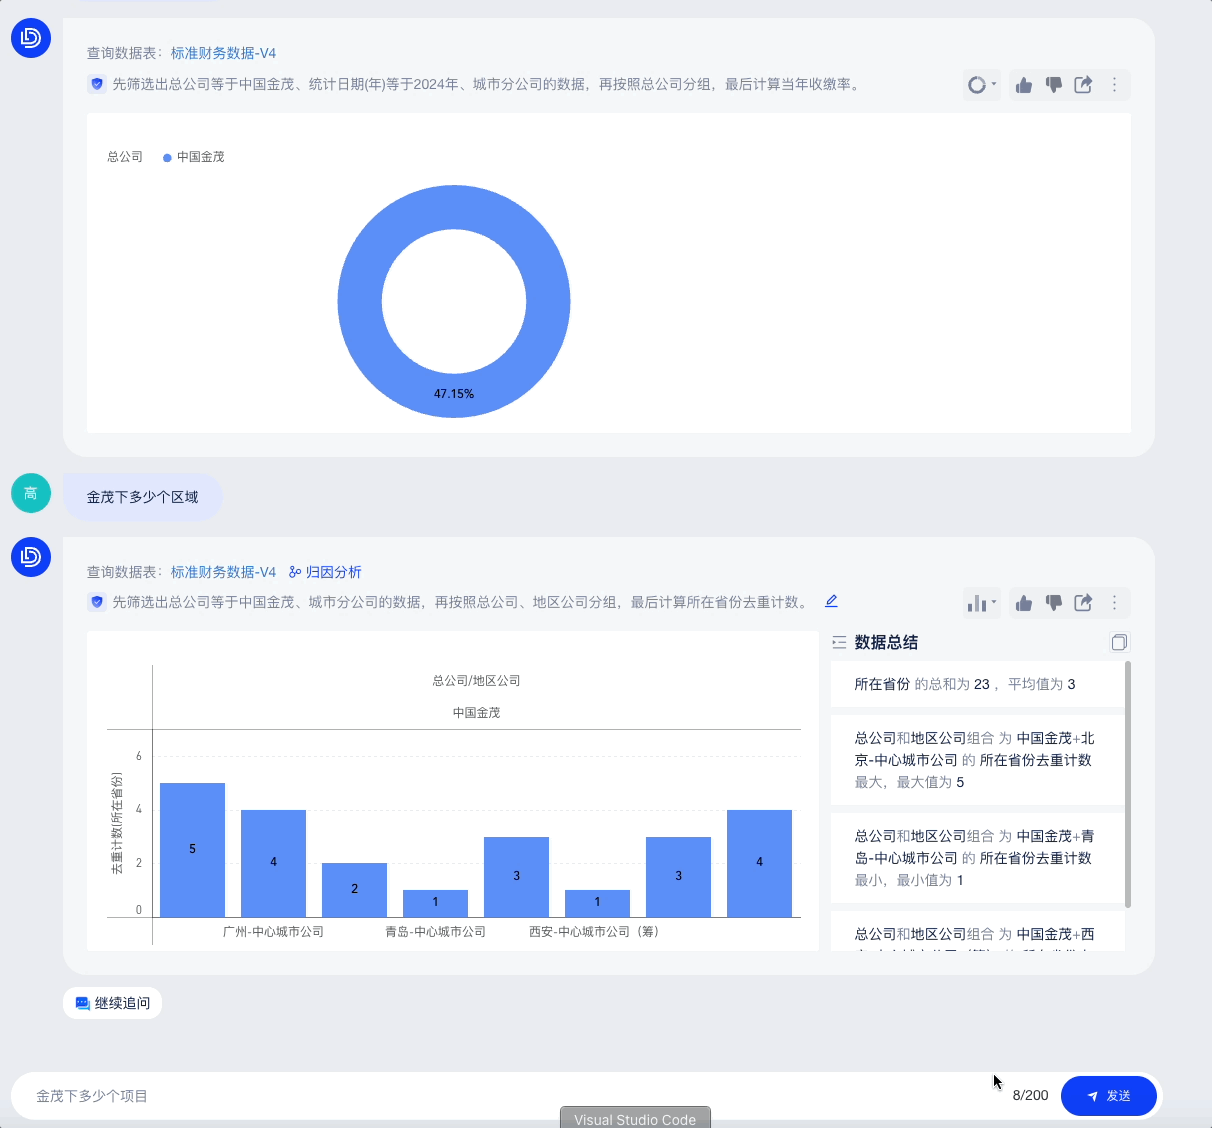This screenshot has height=1128, width=1212.
Task: Click the data summary panel scrollbar
Action: point(1128,784)
